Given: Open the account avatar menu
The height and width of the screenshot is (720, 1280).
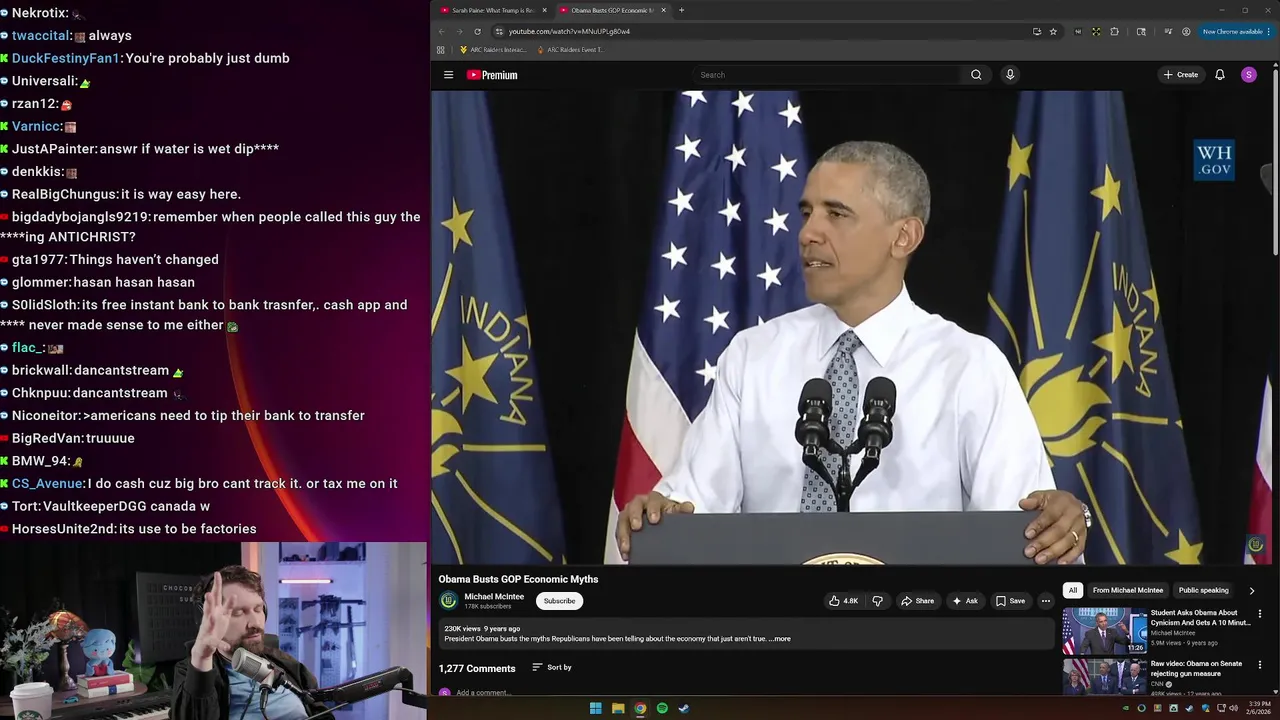Looking at the screenshot, I should click(1248, 75).
